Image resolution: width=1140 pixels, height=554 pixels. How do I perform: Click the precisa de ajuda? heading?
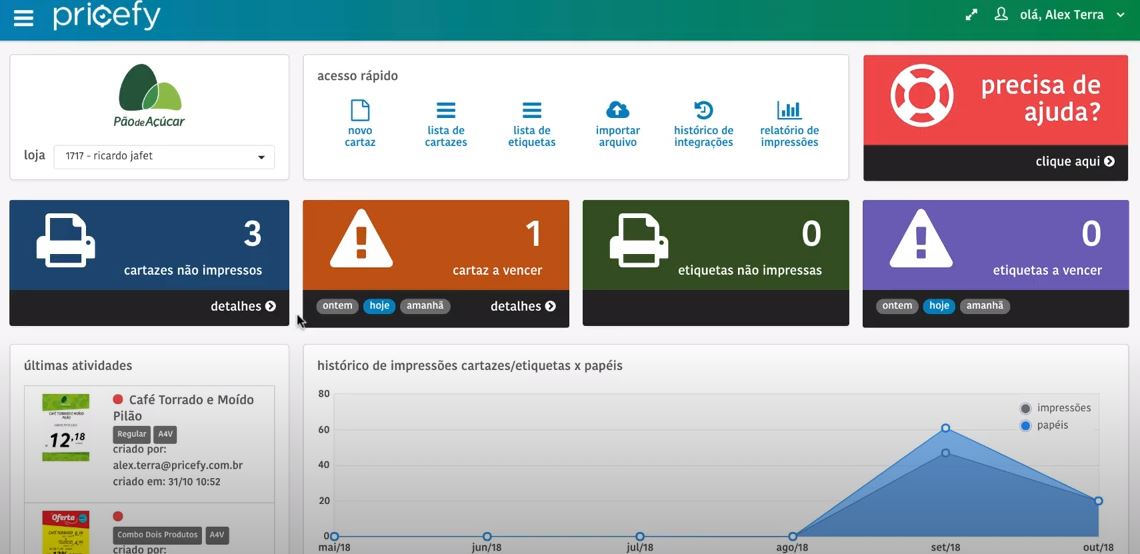[1040, 99]
